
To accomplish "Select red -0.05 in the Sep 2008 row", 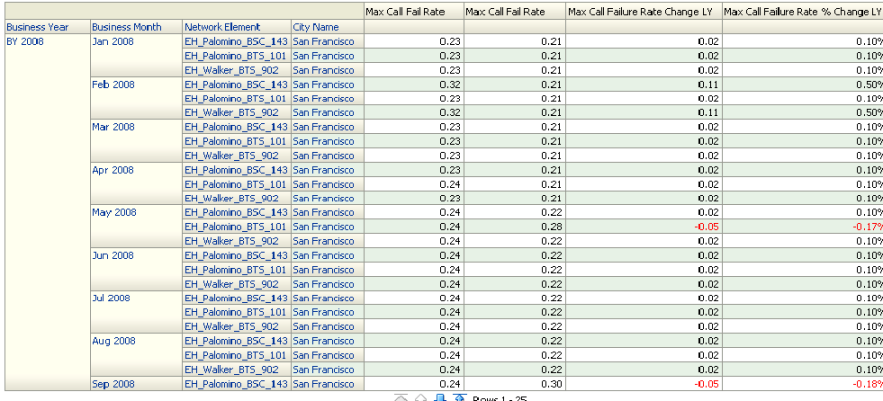I will [x=707, y=384].
